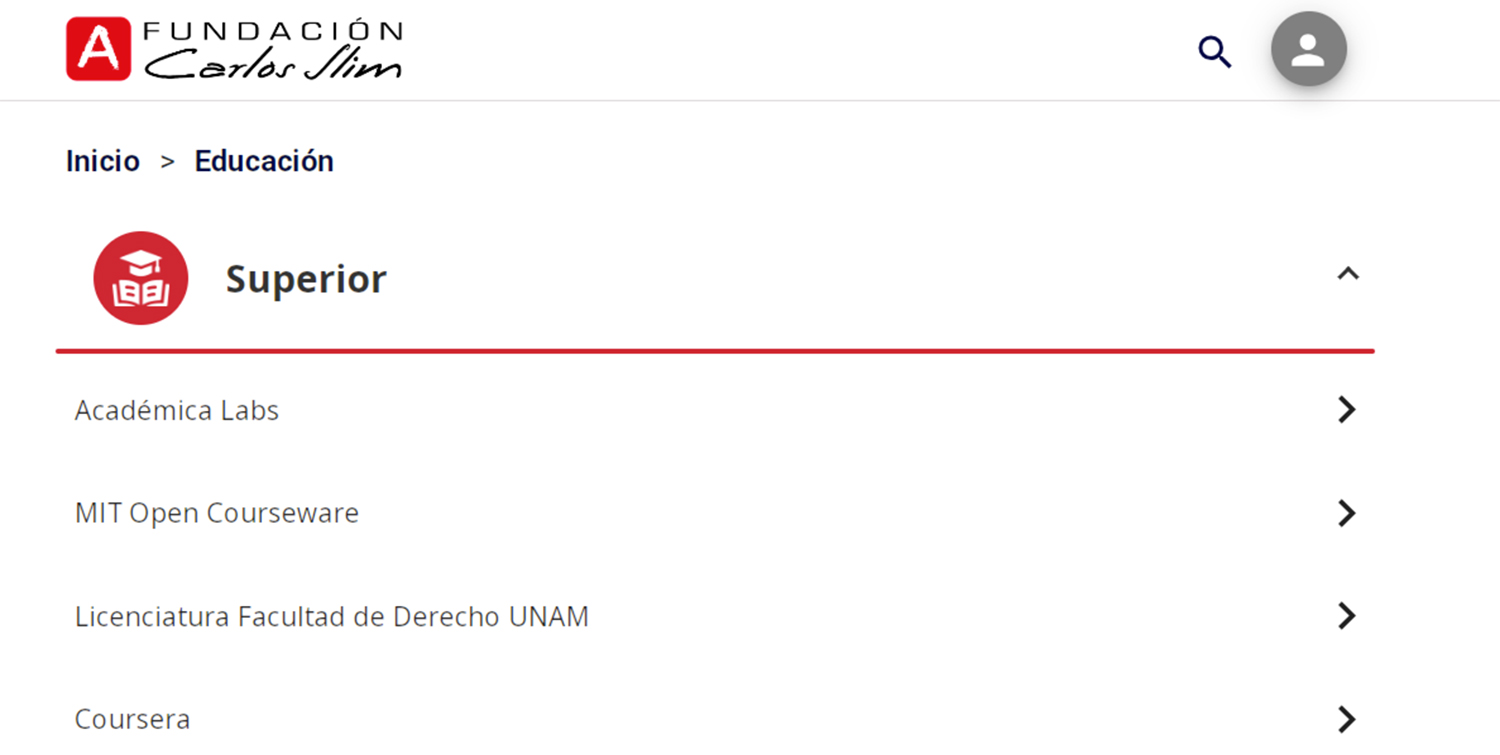The width and height of the screenshot is (1500, 755).
Task: Click the arrow icon beside MIT Open Courseware
Action: 1347,513
